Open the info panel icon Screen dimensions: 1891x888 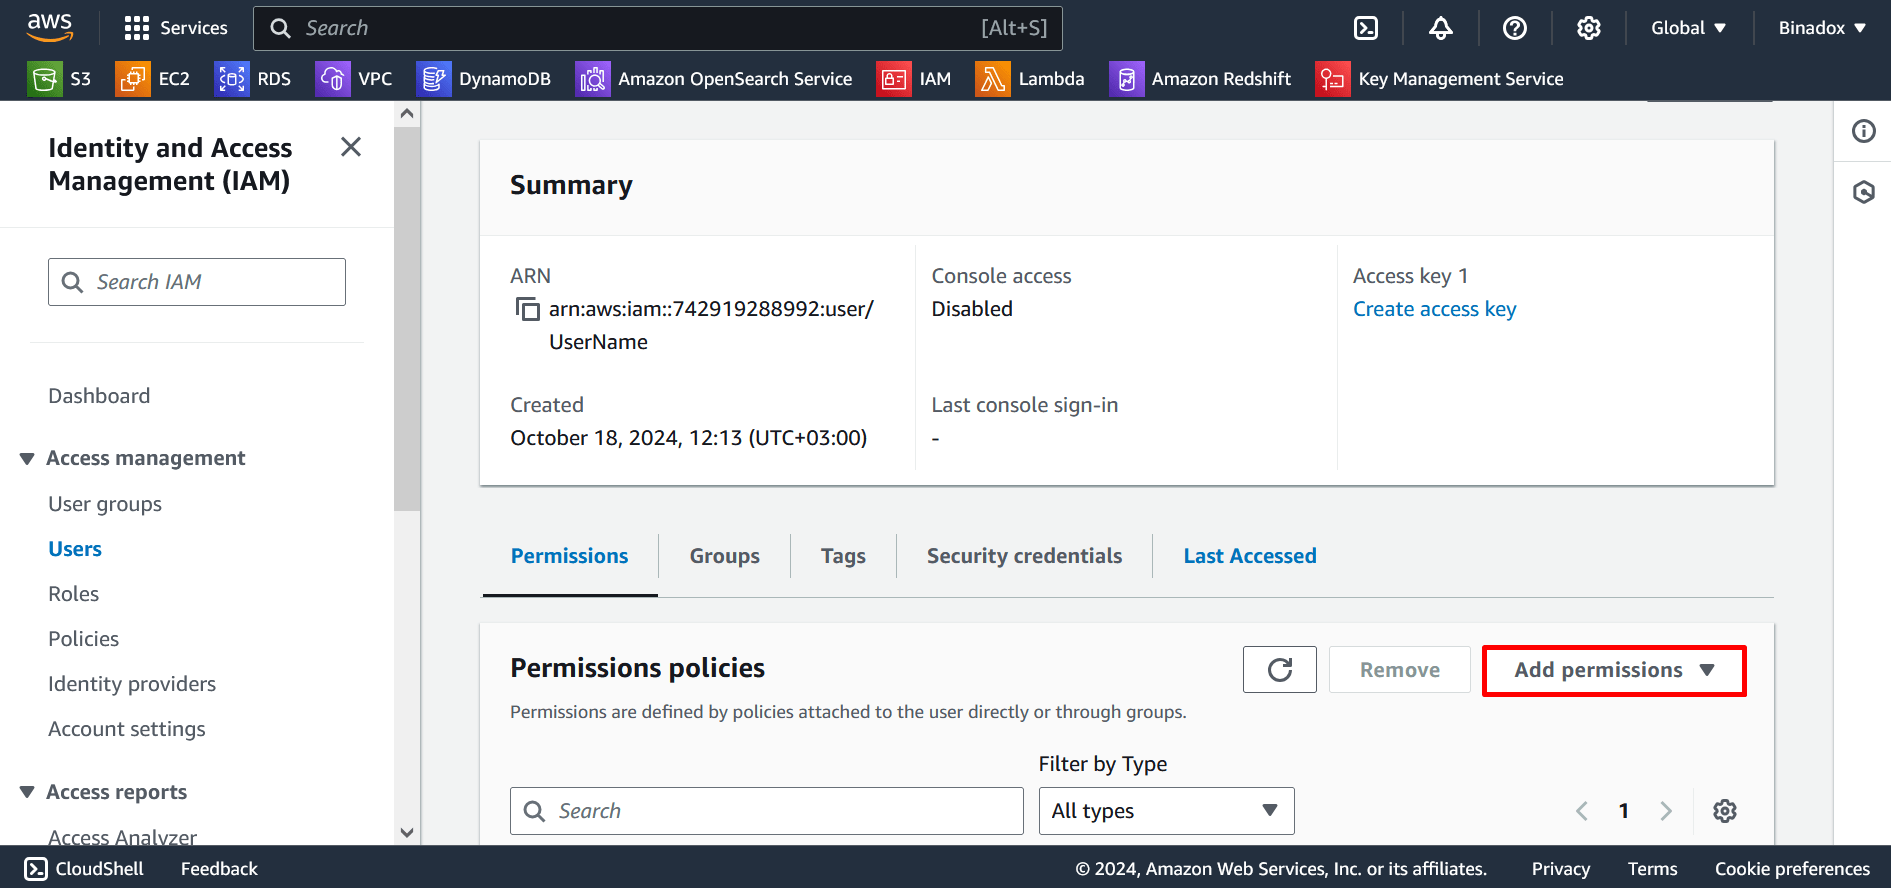point(1864,131)
